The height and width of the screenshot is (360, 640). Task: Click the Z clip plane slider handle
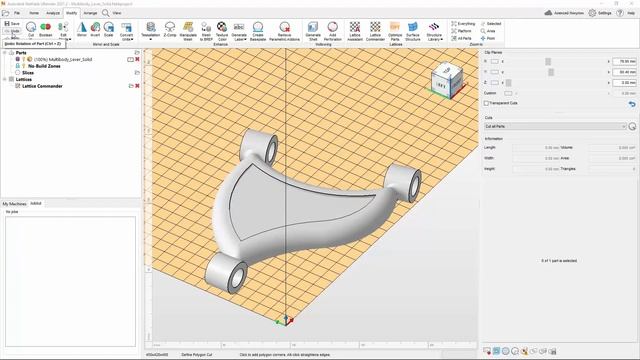(508, 82)
